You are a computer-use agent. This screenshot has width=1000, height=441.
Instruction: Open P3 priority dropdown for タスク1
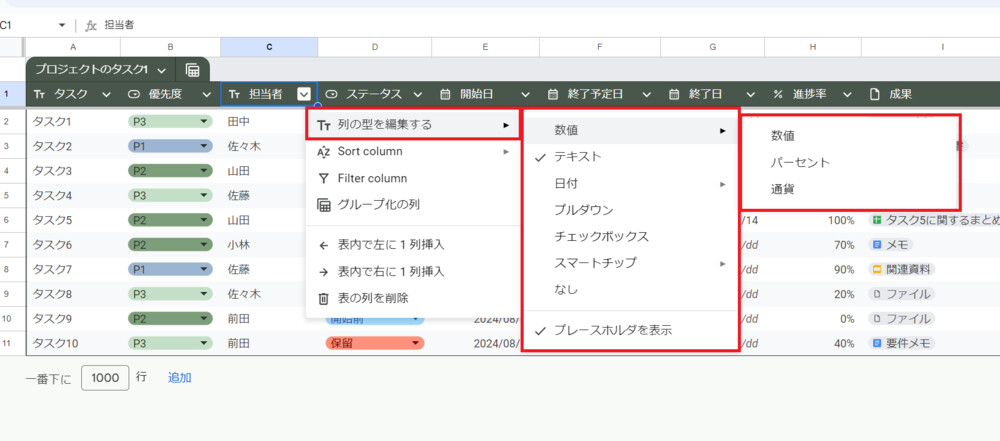pos(205,121)
